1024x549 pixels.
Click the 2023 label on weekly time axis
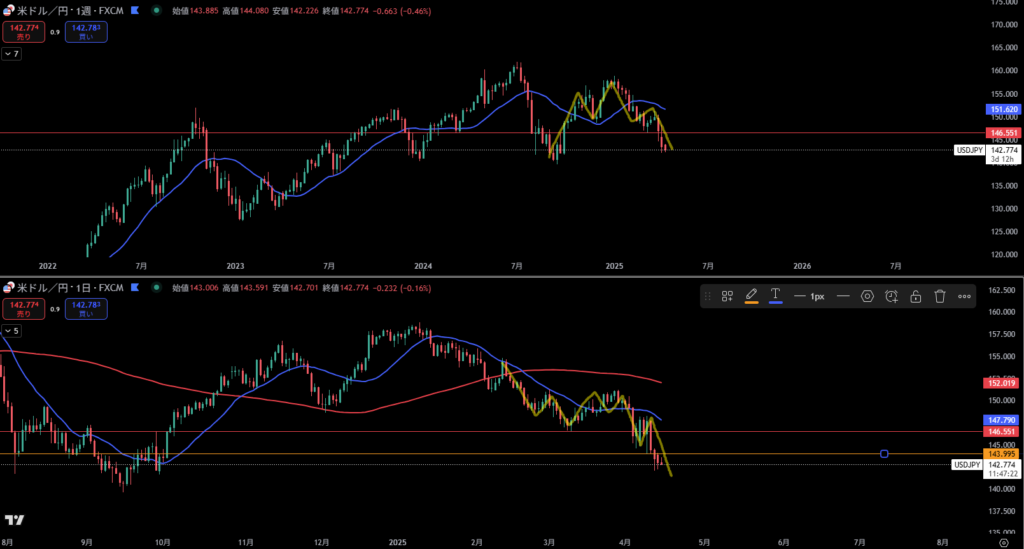pos(235,266)
